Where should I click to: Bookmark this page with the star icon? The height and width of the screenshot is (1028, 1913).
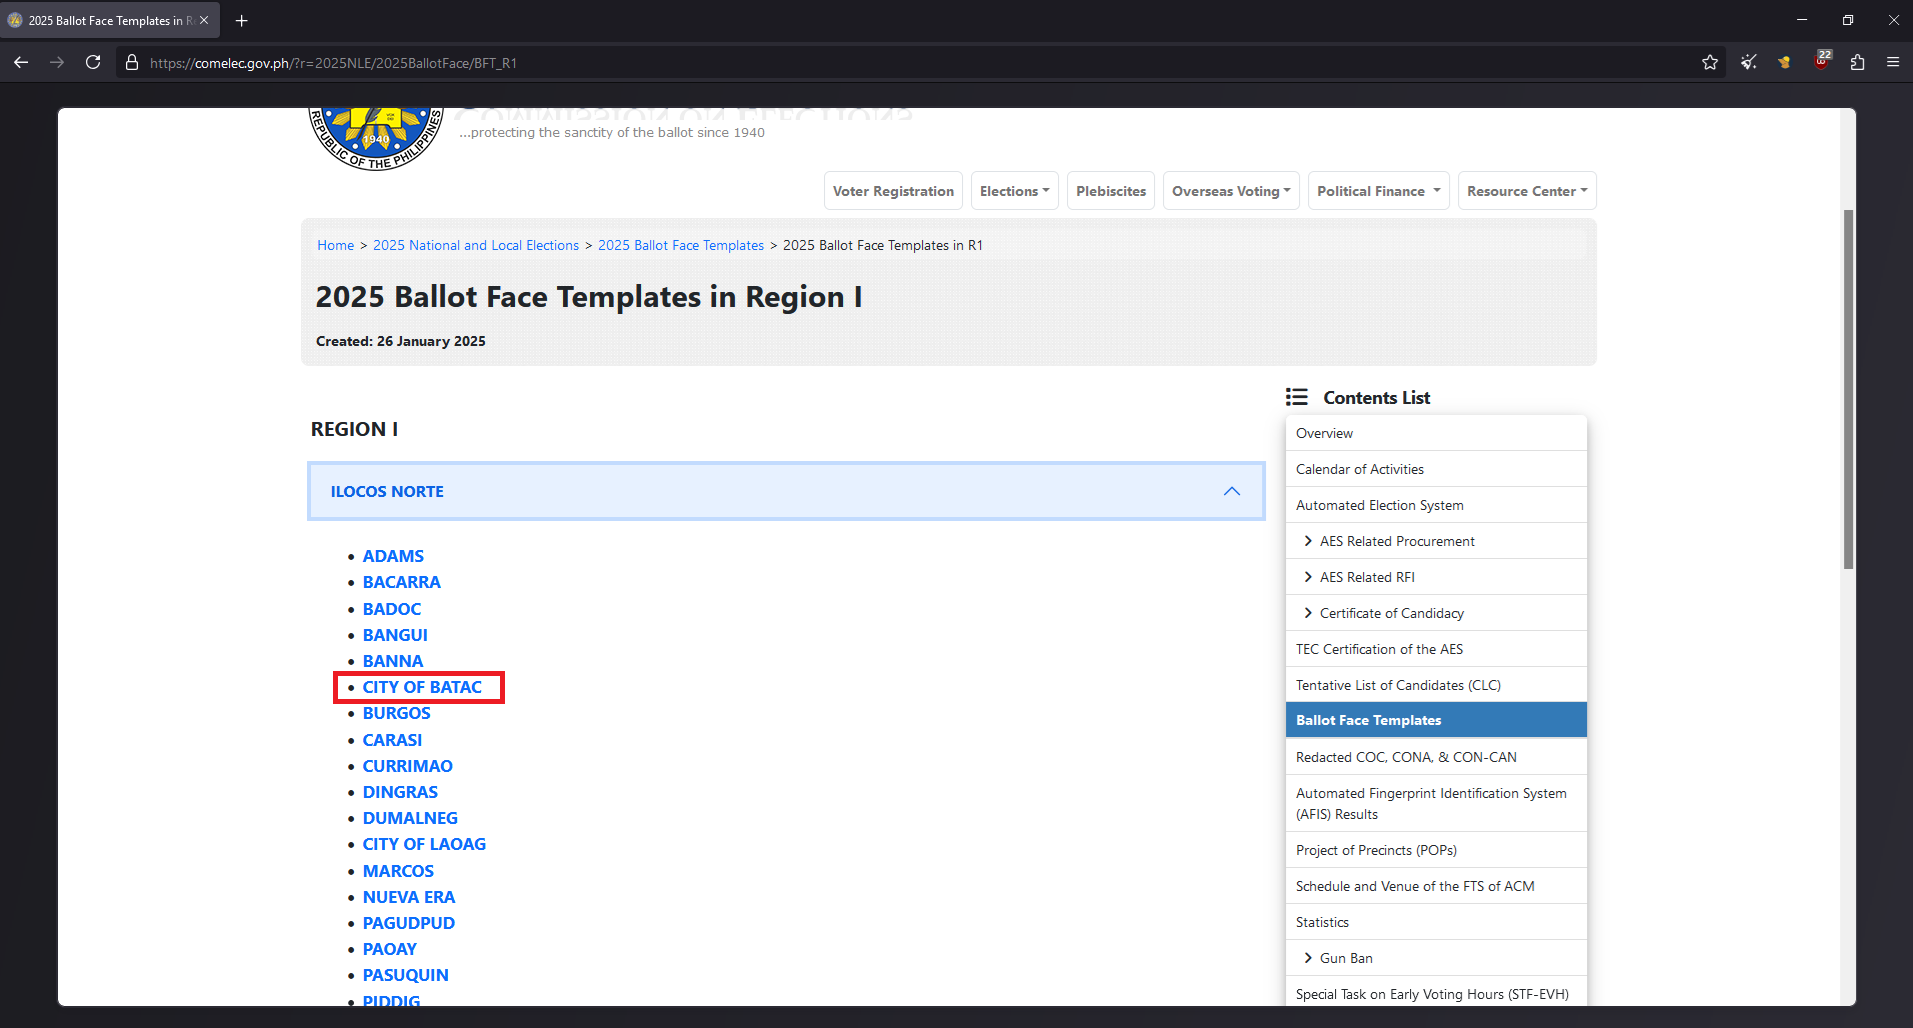[1710, 62]
